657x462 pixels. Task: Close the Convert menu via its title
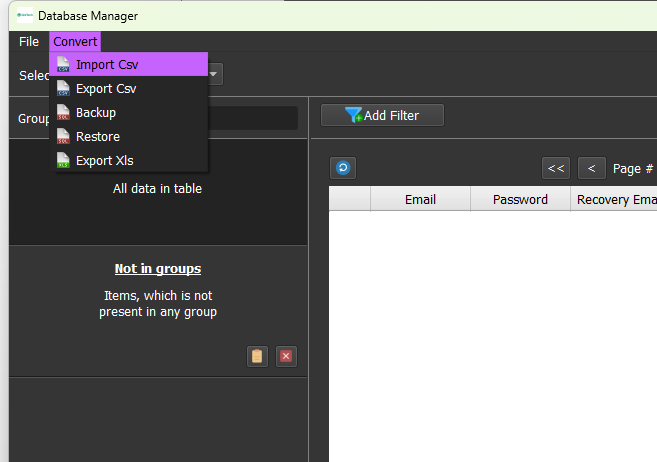[75, 42]
